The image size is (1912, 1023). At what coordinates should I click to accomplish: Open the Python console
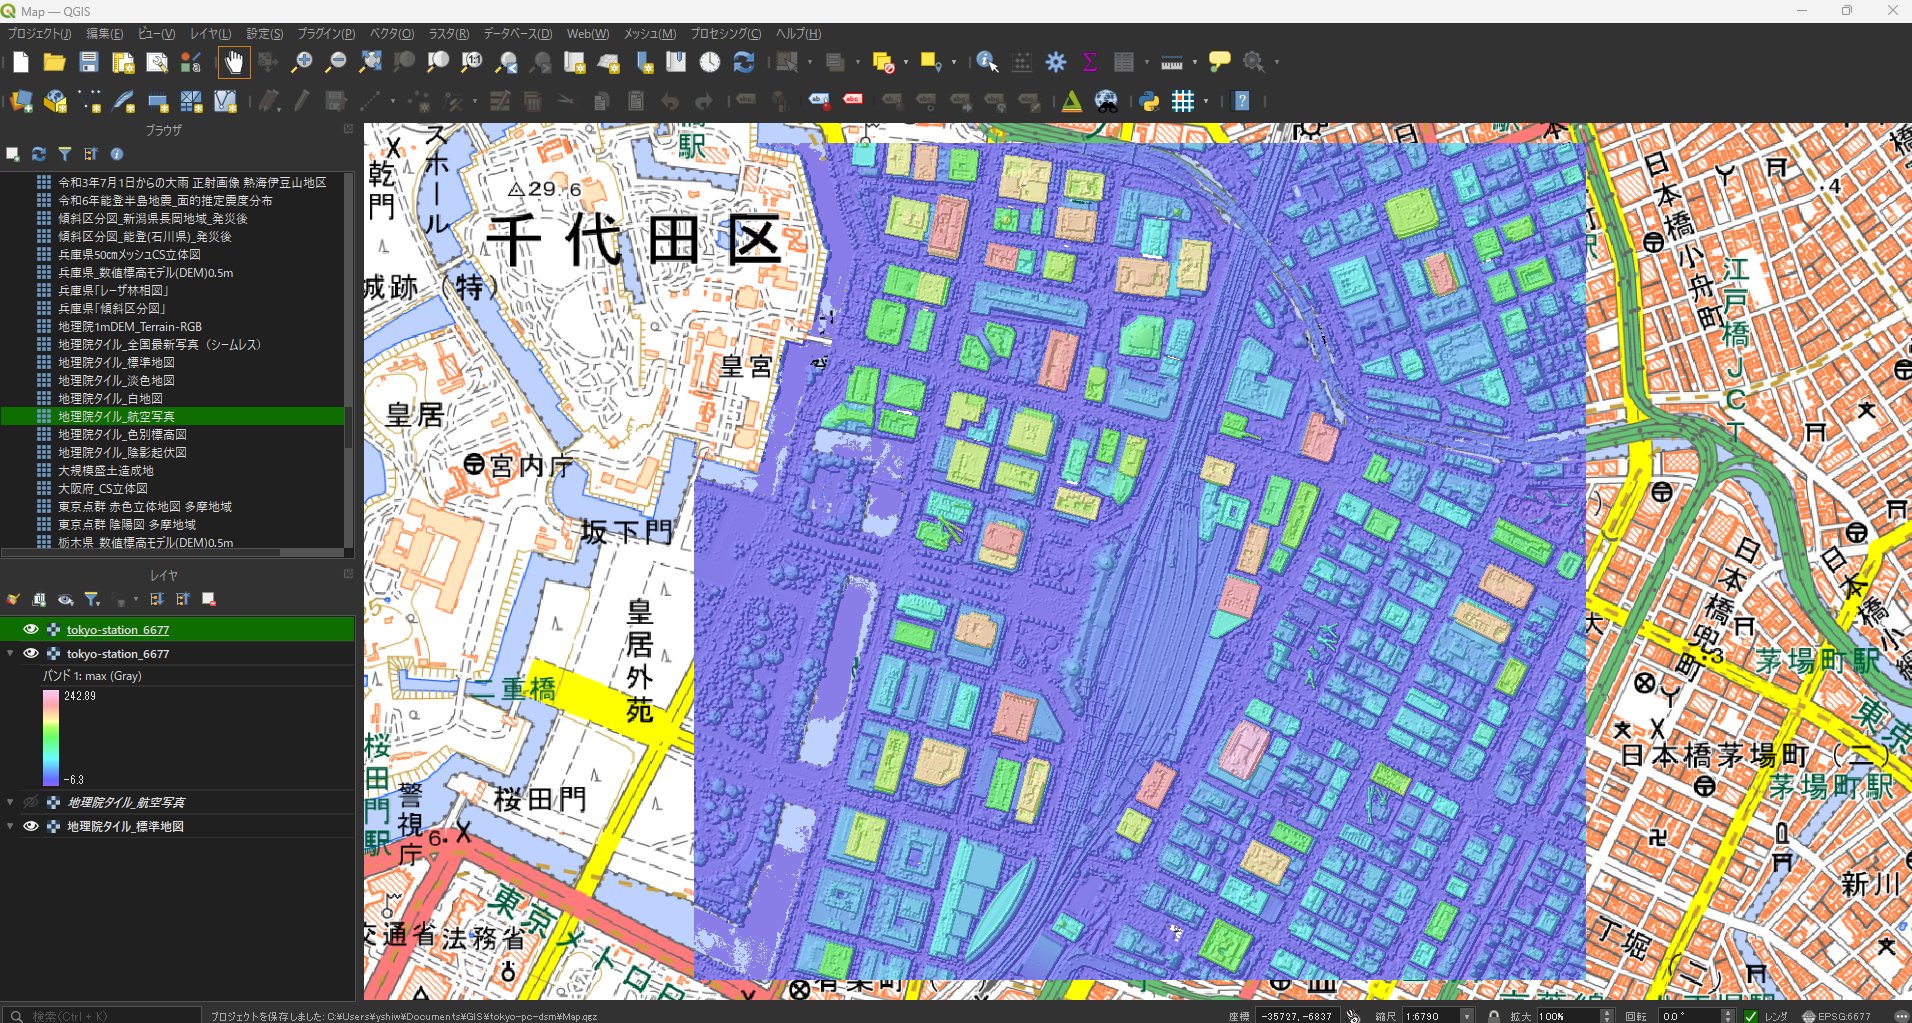[1150, 101]
